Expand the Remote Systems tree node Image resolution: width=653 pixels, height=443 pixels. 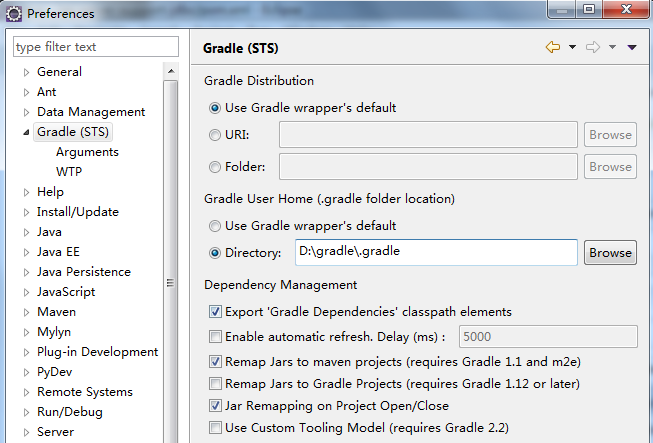point(26,392)
